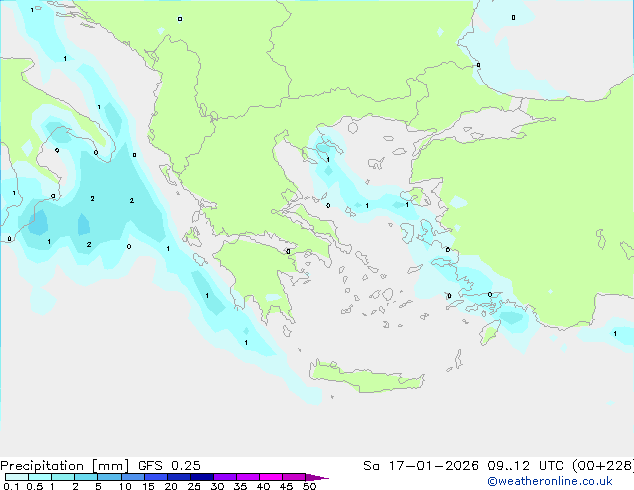Click the '10' legend scale number

click(x=125, y=486)
